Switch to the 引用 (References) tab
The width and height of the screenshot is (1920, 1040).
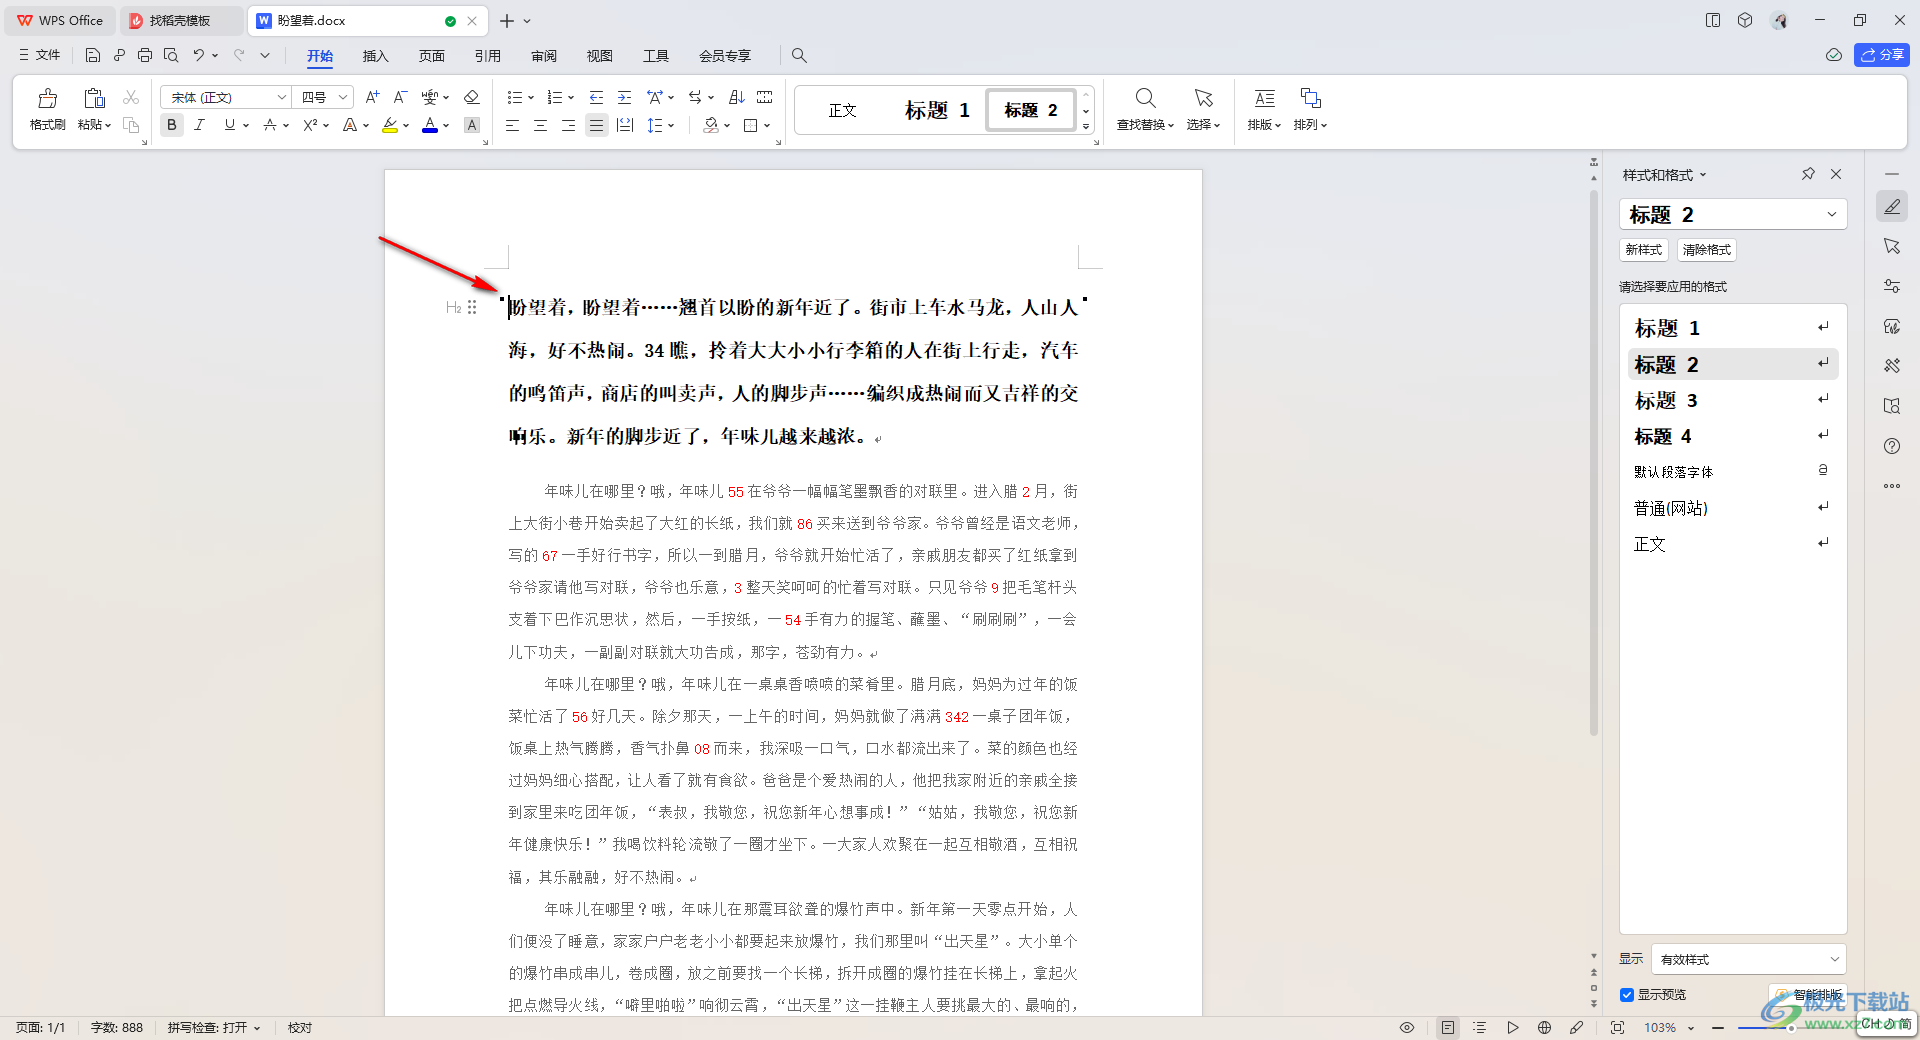pos(487,56)
